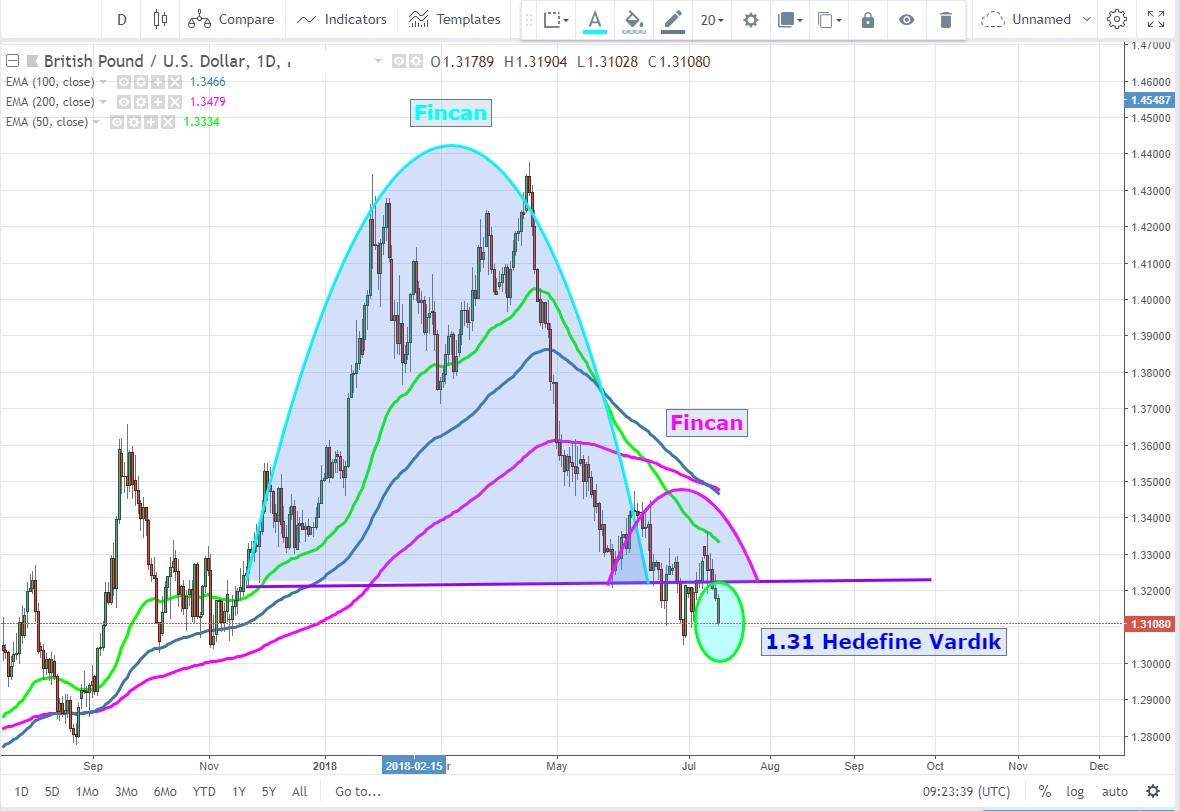Click the paint bucket background fill icon

[x=632, y=19]
